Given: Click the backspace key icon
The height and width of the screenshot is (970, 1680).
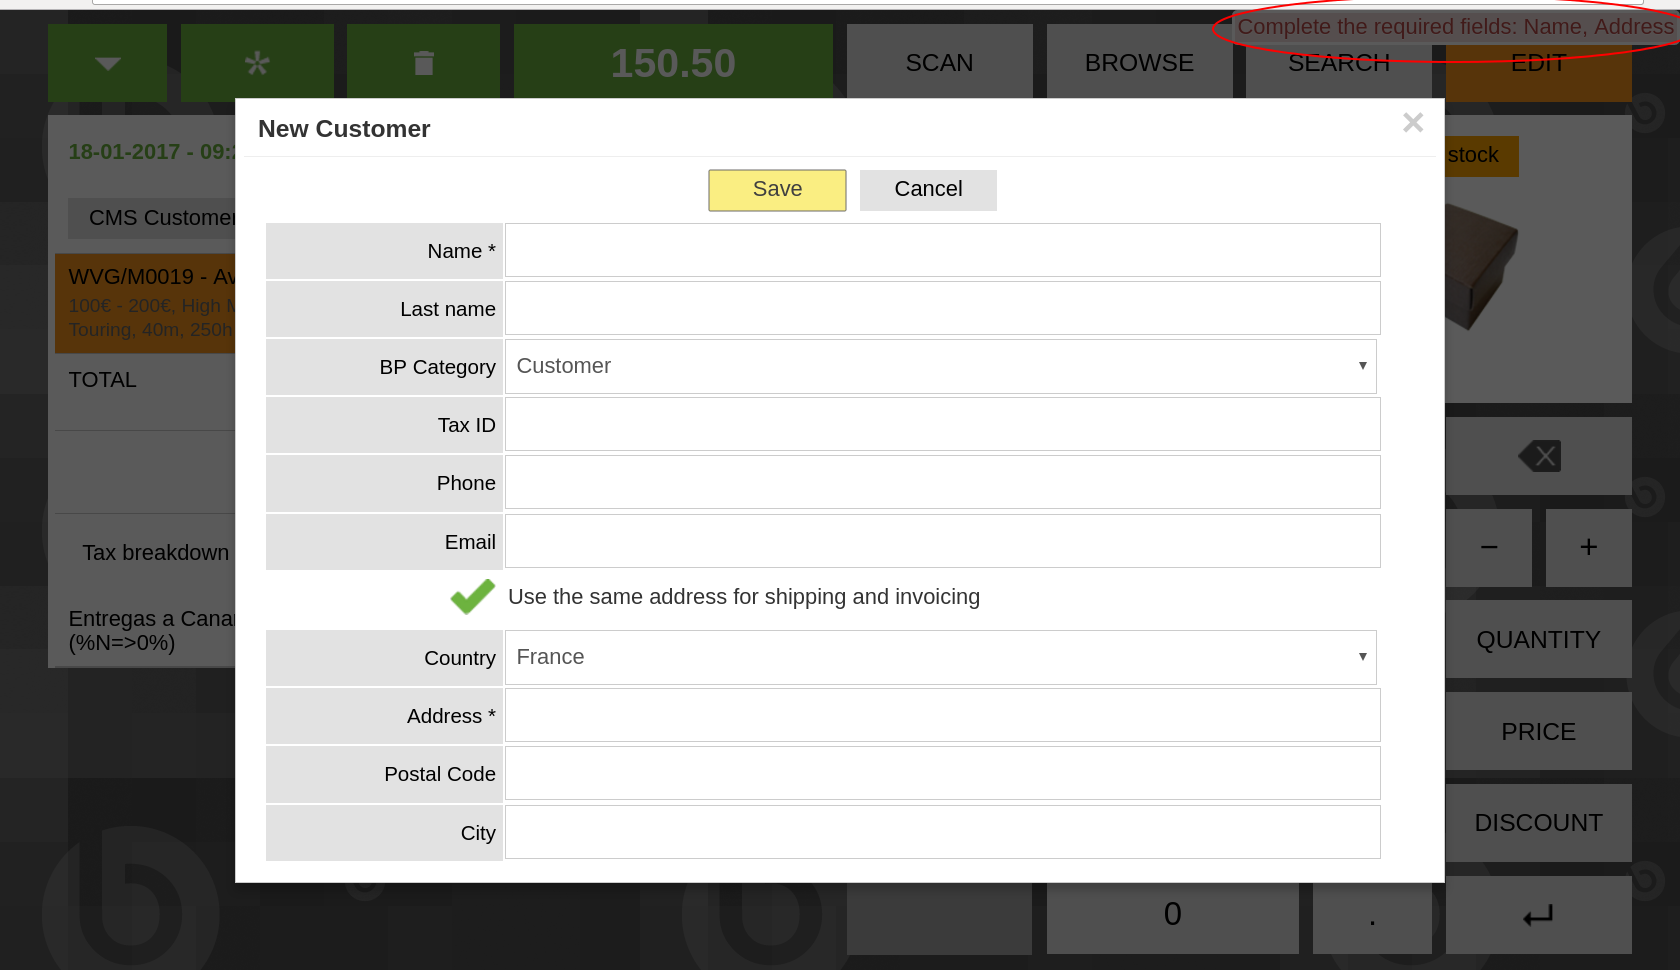Looking at the screenshot, I should [1538, 456].
